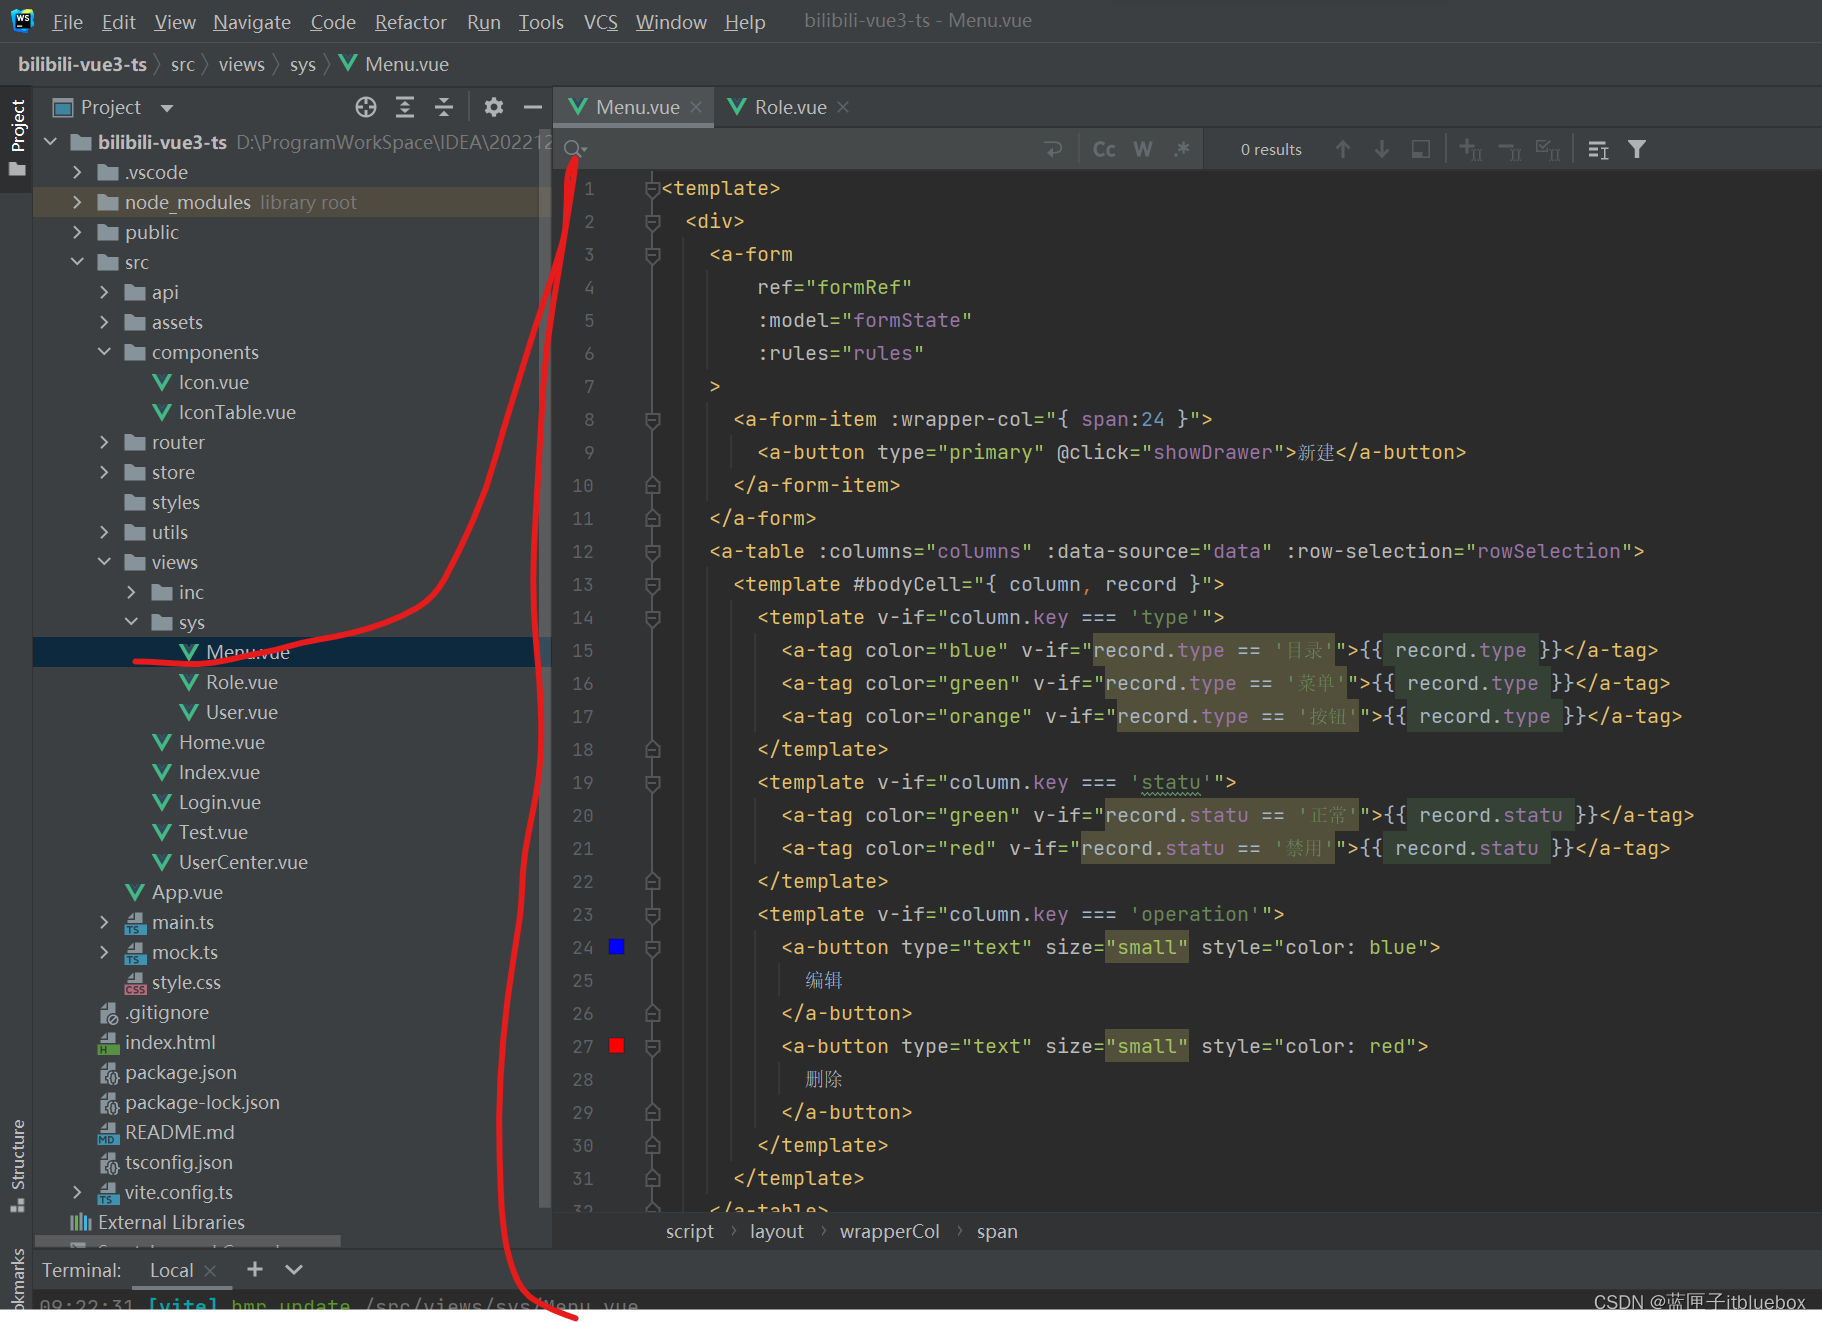Go to previous search occurrence arrow
Viewport: 1822px width, 1322px height.
1343,149
